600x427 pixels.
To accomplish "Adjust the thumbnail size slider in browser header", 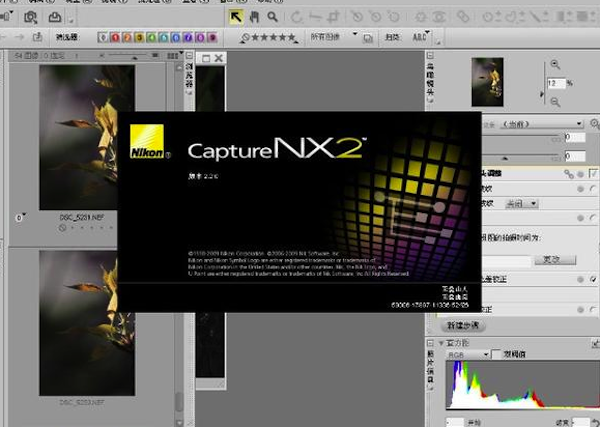I will (129, 56).
